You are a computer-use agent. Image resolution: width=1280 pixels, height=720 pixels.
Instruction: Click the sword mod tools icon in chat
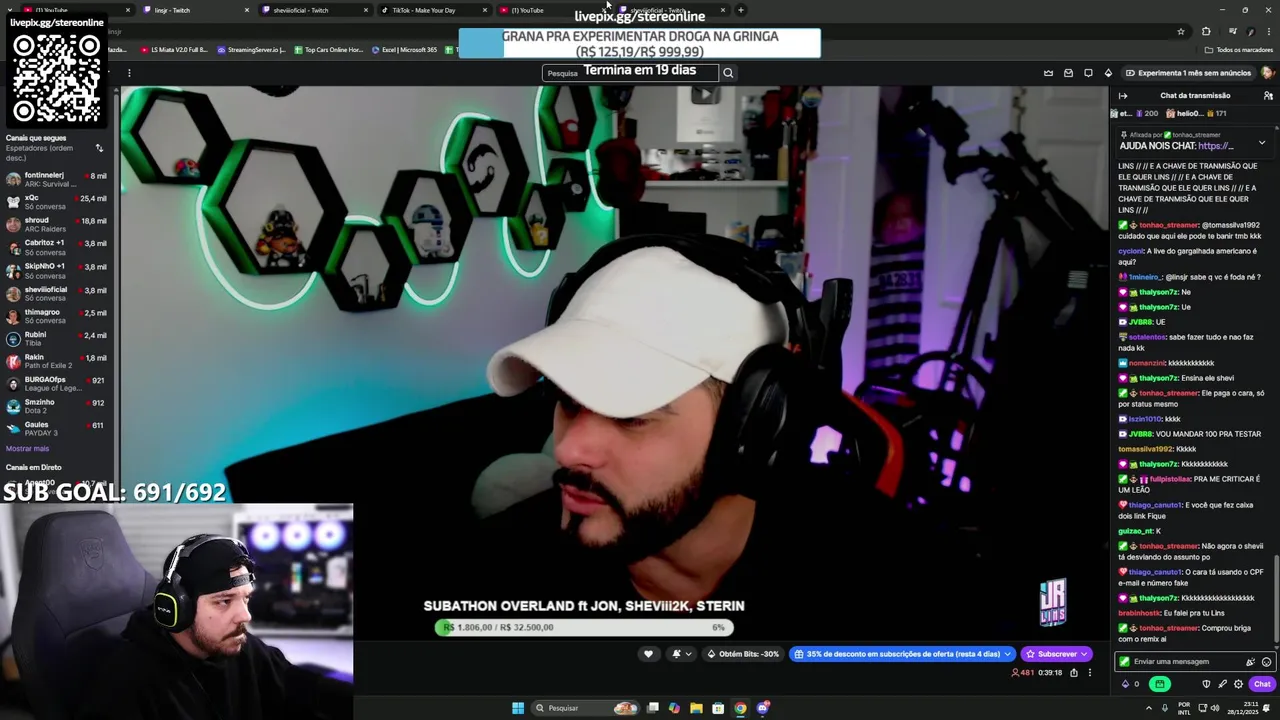click(x=1222, y=684)
